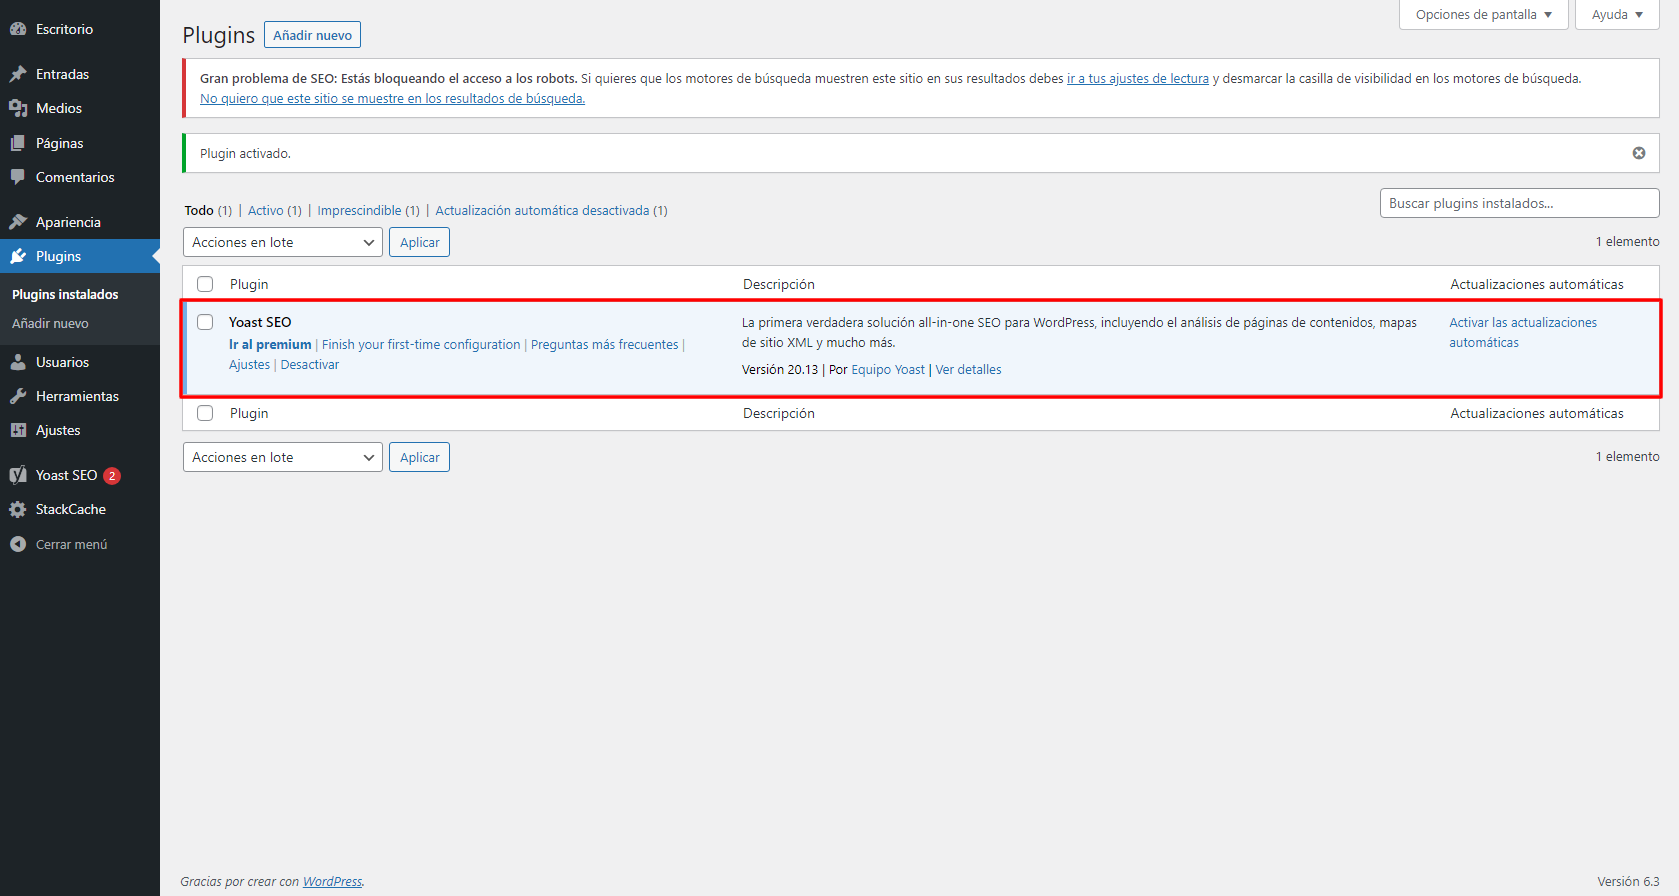Open Comentarios menu item
Screen dimensions: 1679x896
[80, 177]
